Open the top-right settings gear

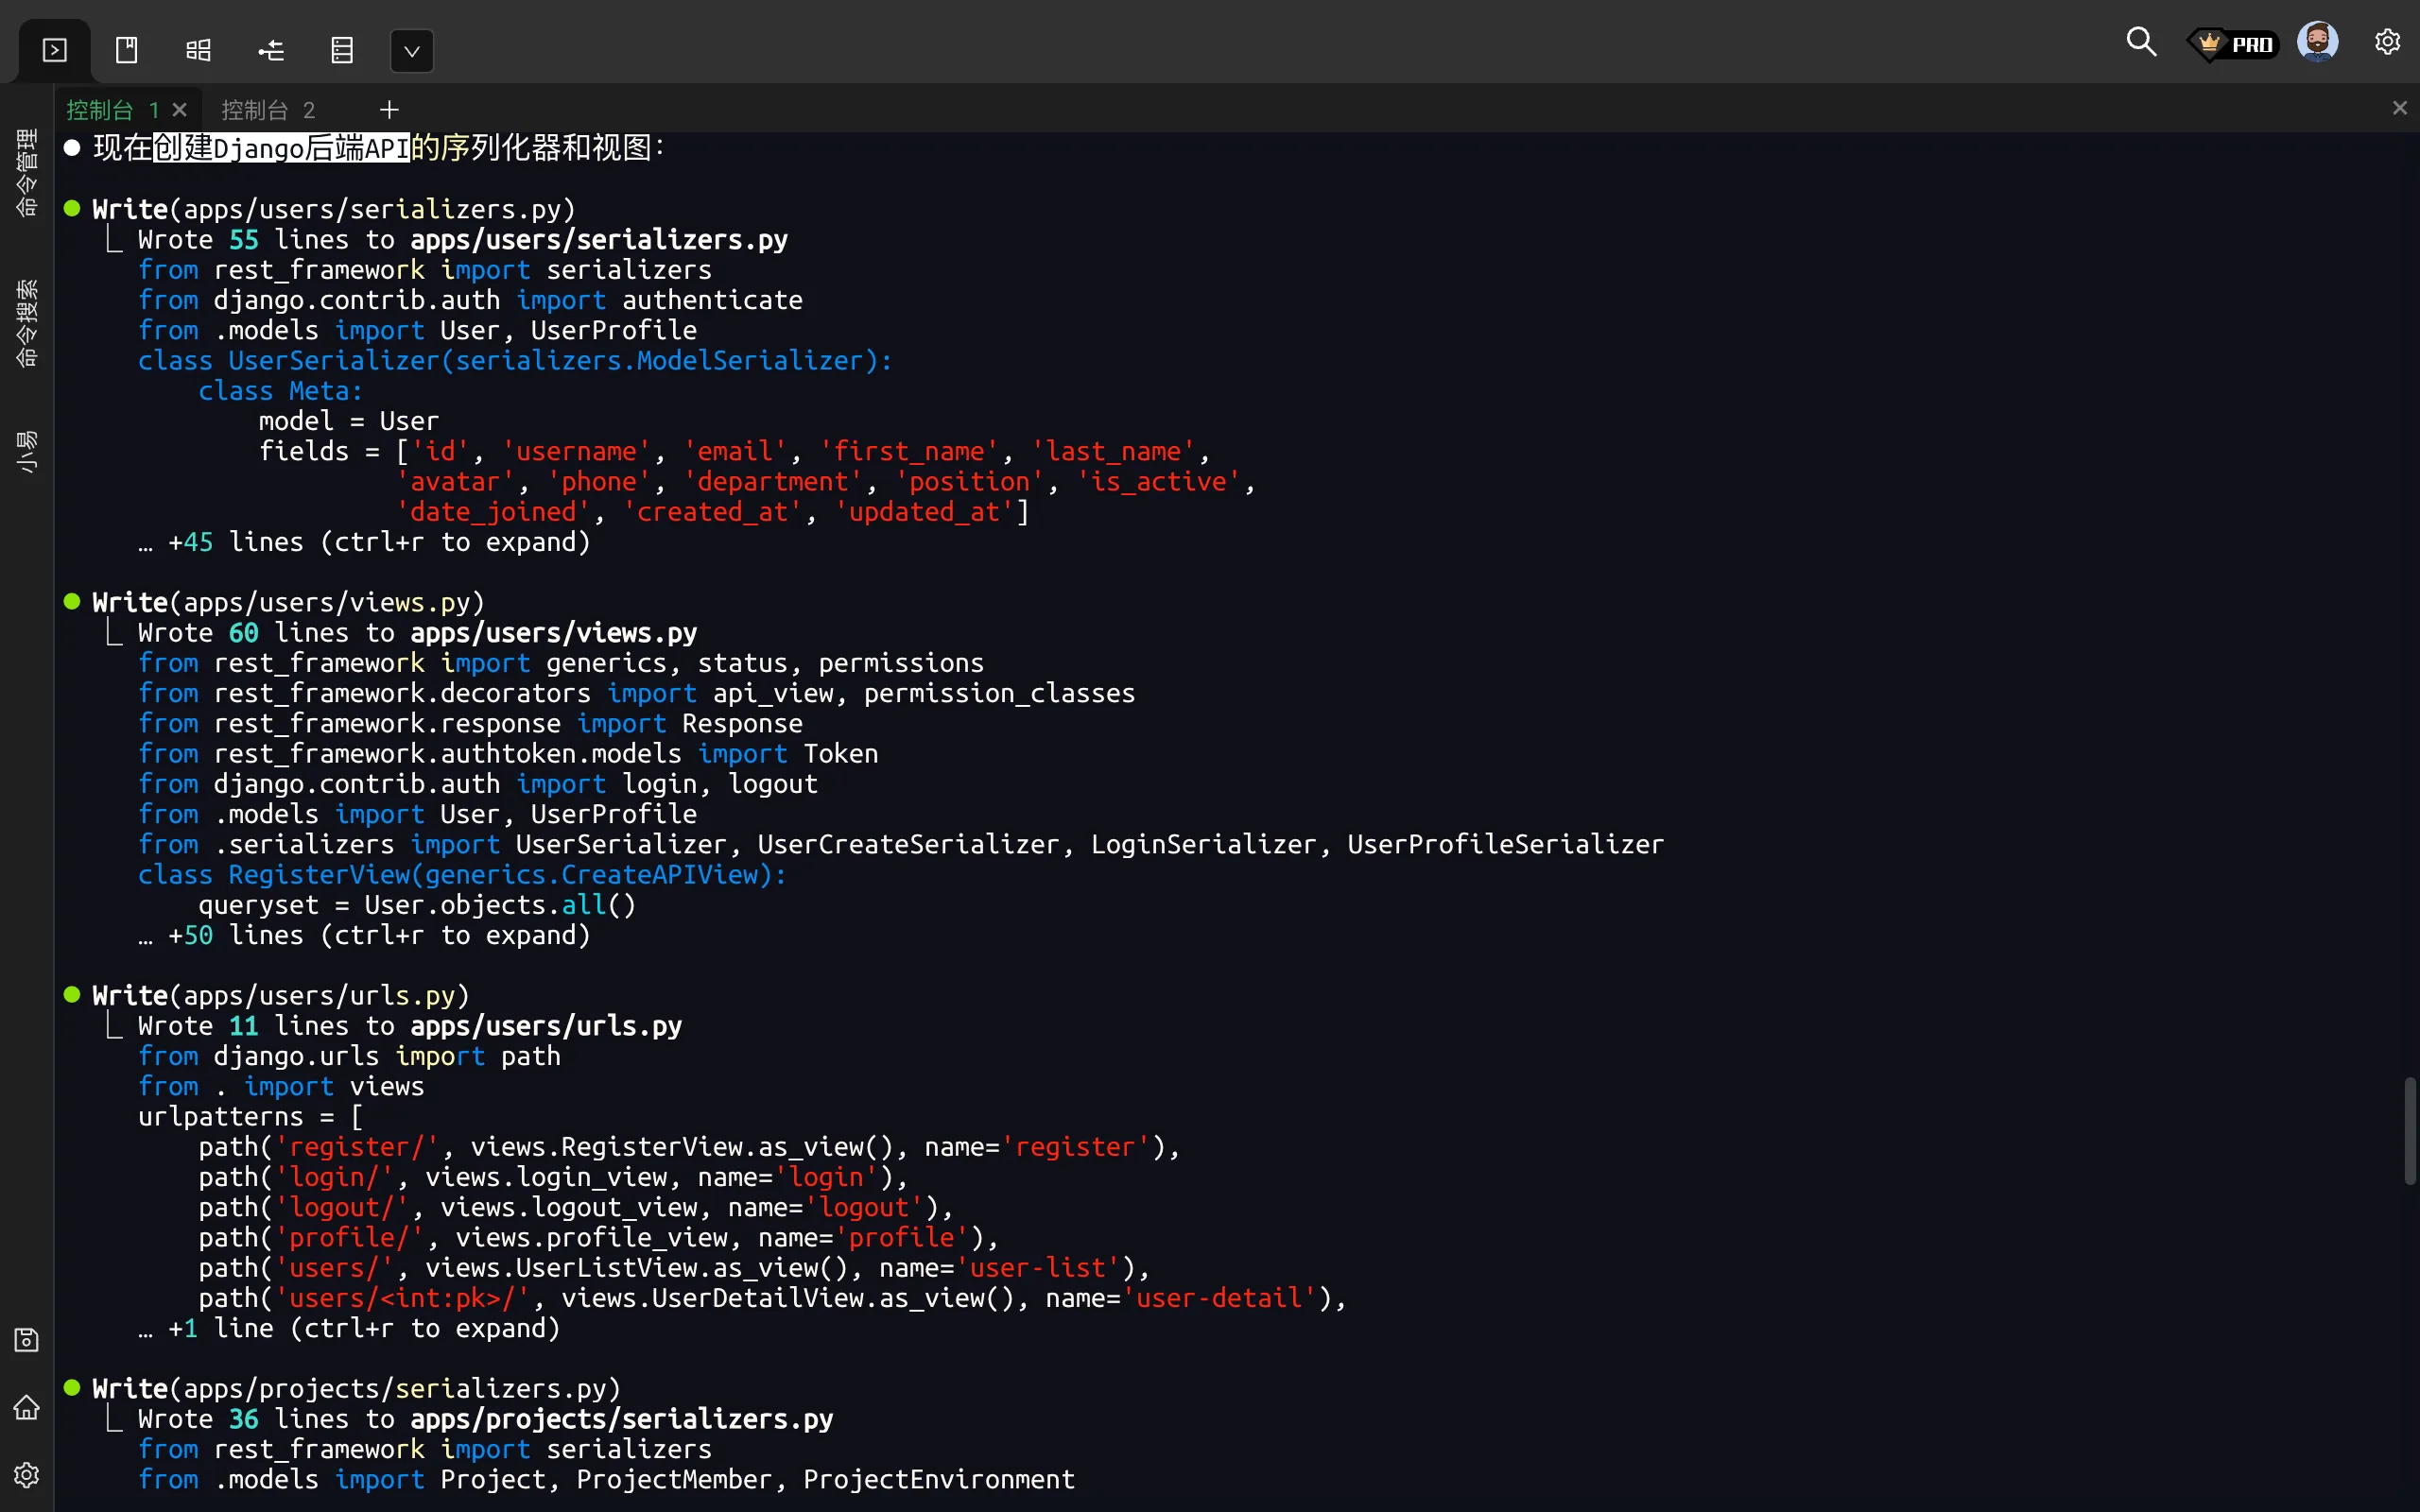click(2387, 42)
